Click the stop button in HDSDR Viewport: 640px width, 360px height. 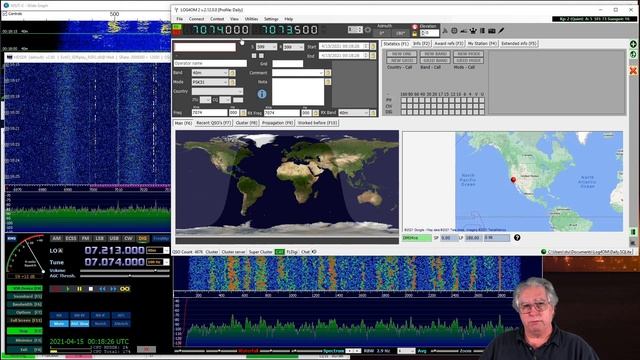(x=91, y=289)
